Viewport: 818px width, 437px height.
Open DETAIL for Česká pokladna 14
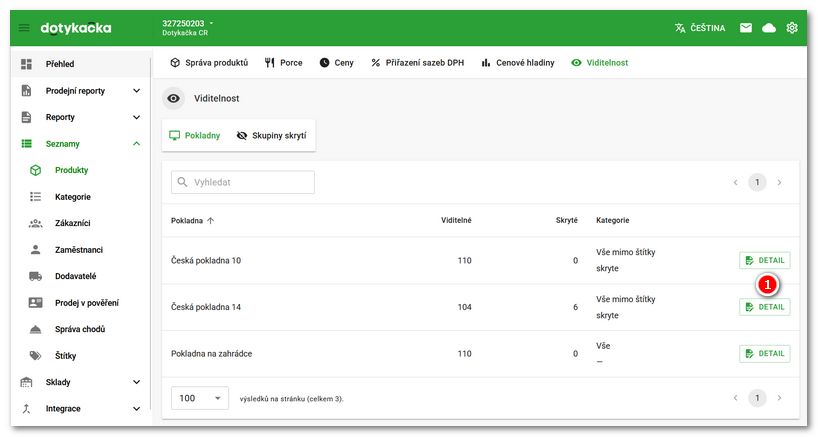[765, 307]
